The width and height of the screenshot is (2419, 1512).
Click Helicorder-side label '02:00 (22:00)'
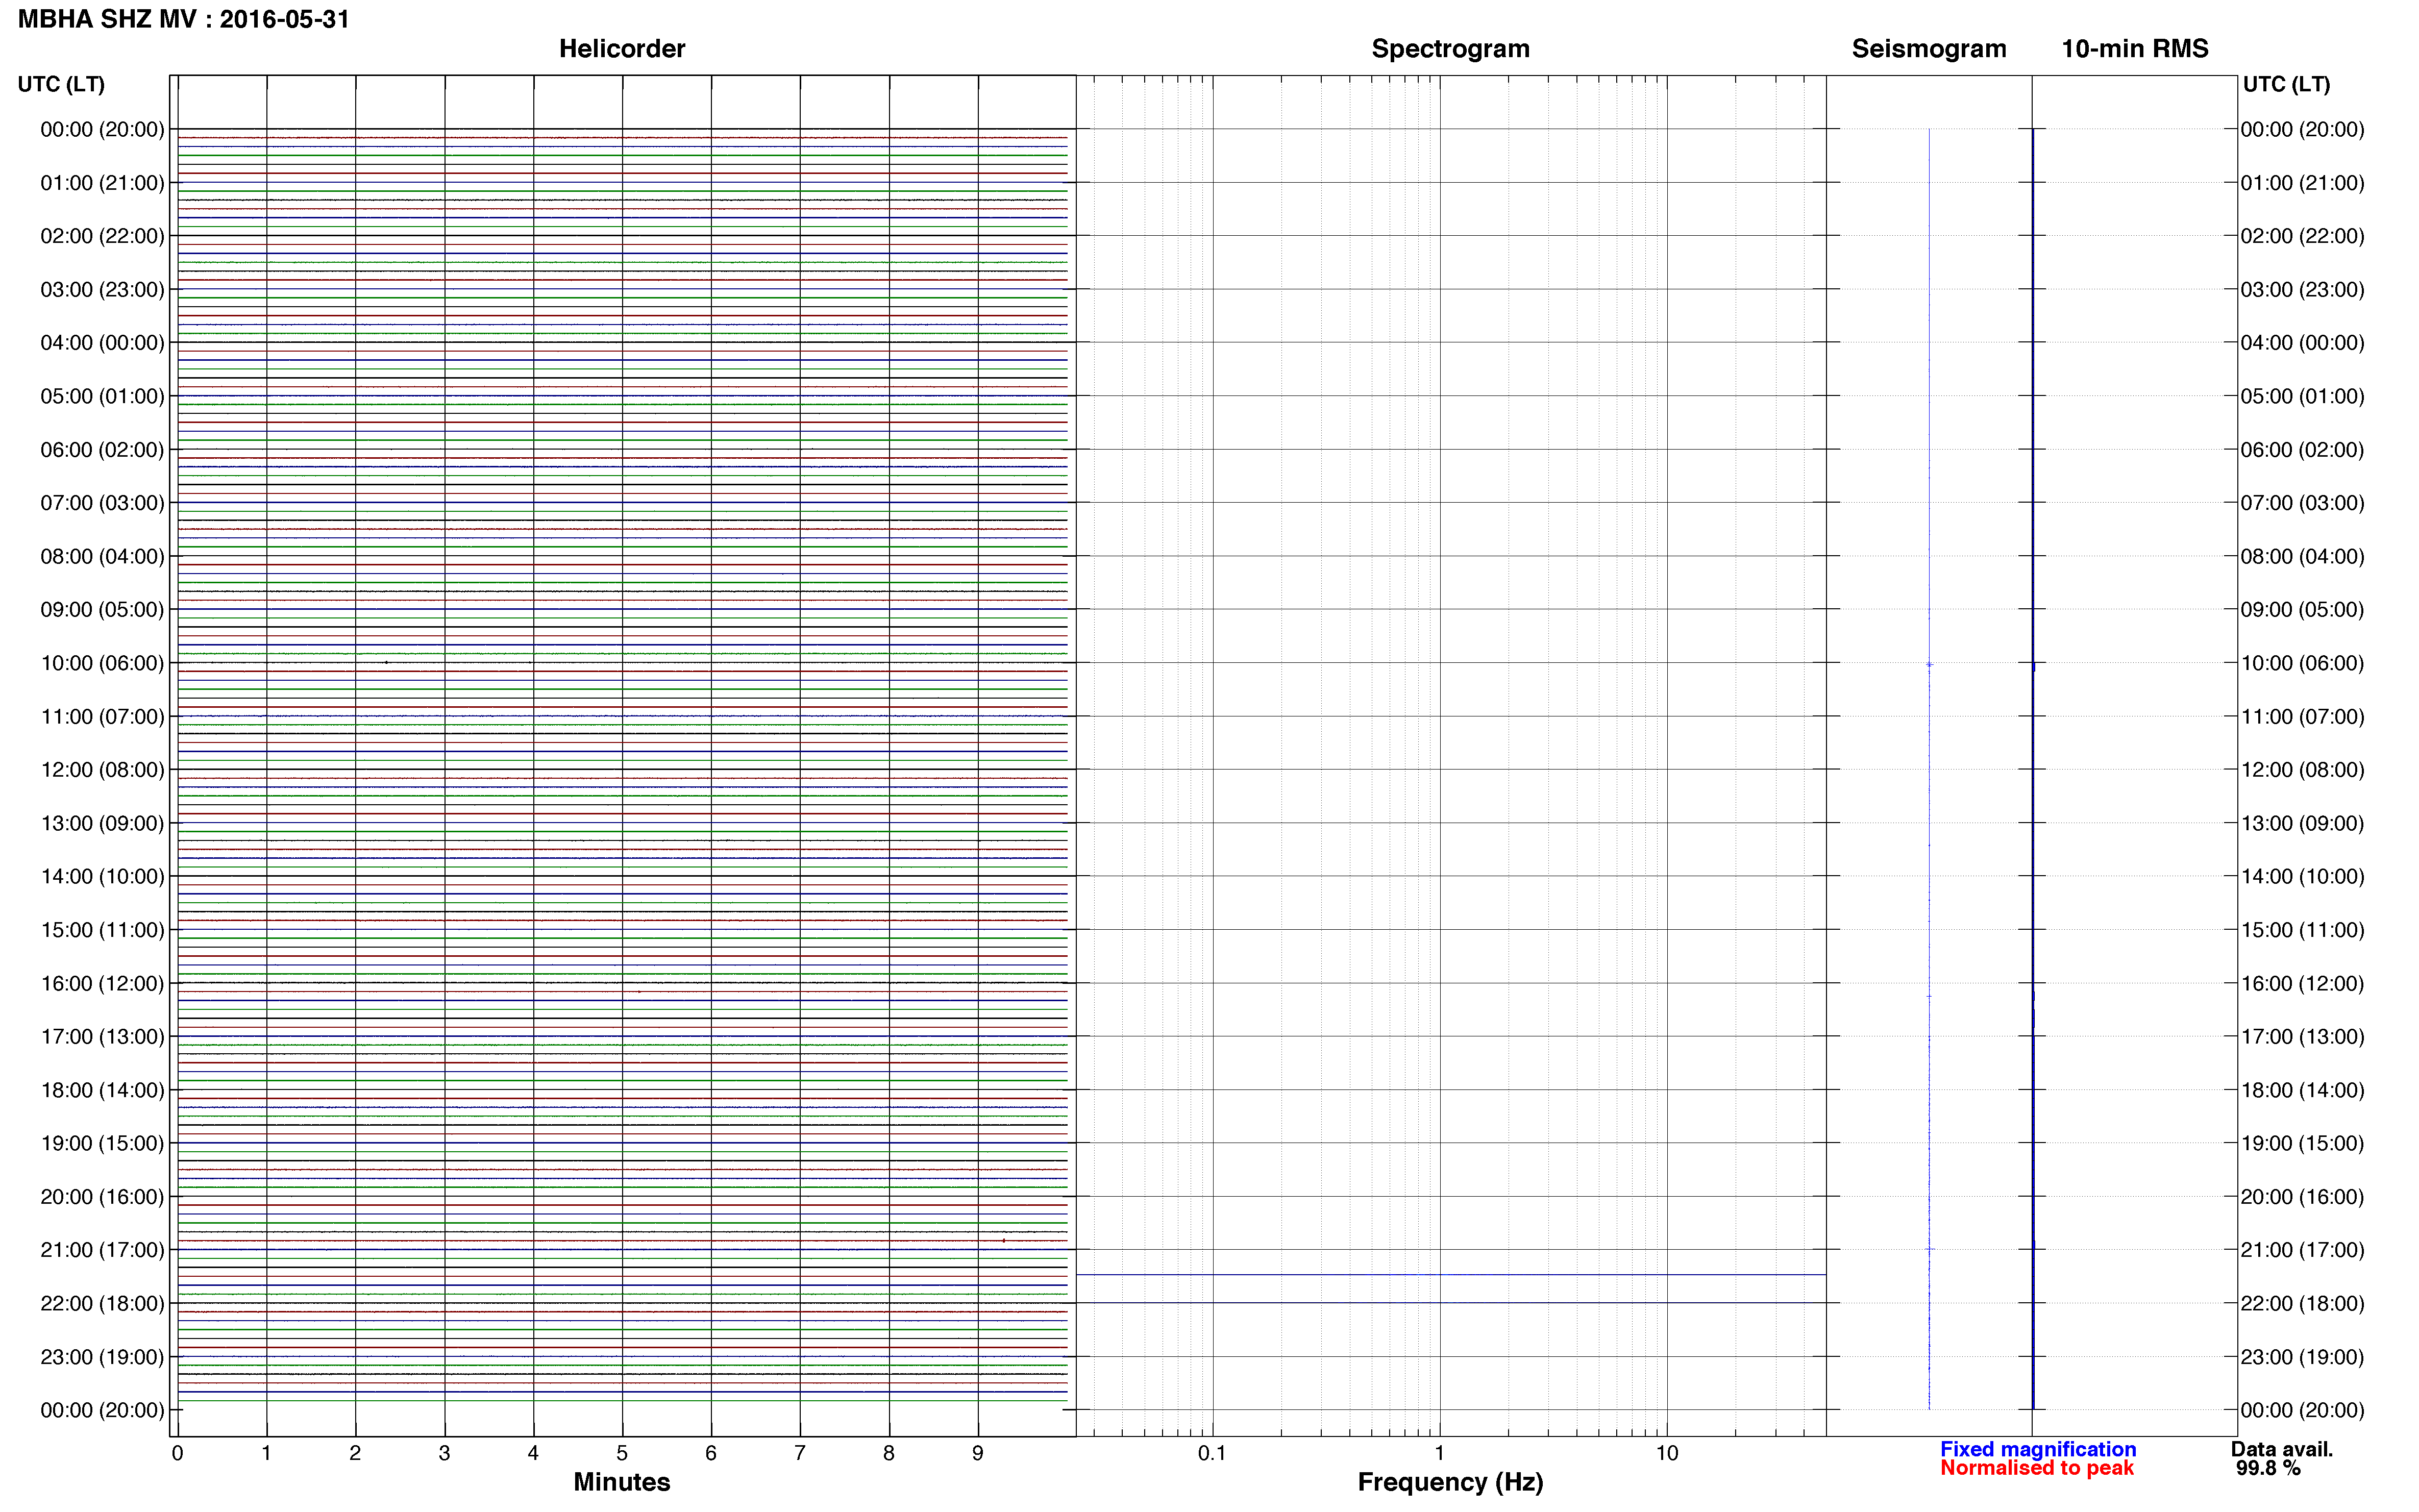point(102,236)
